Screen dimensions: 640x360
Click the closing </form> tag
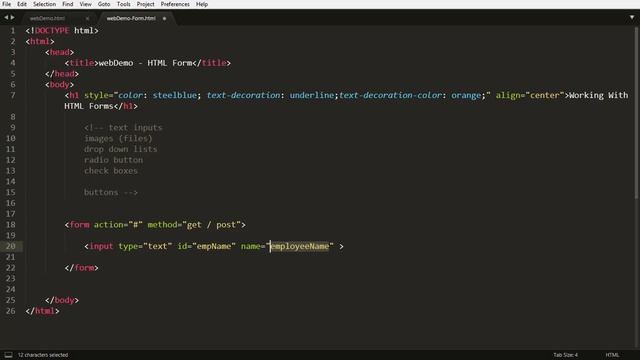click(81, 268)
